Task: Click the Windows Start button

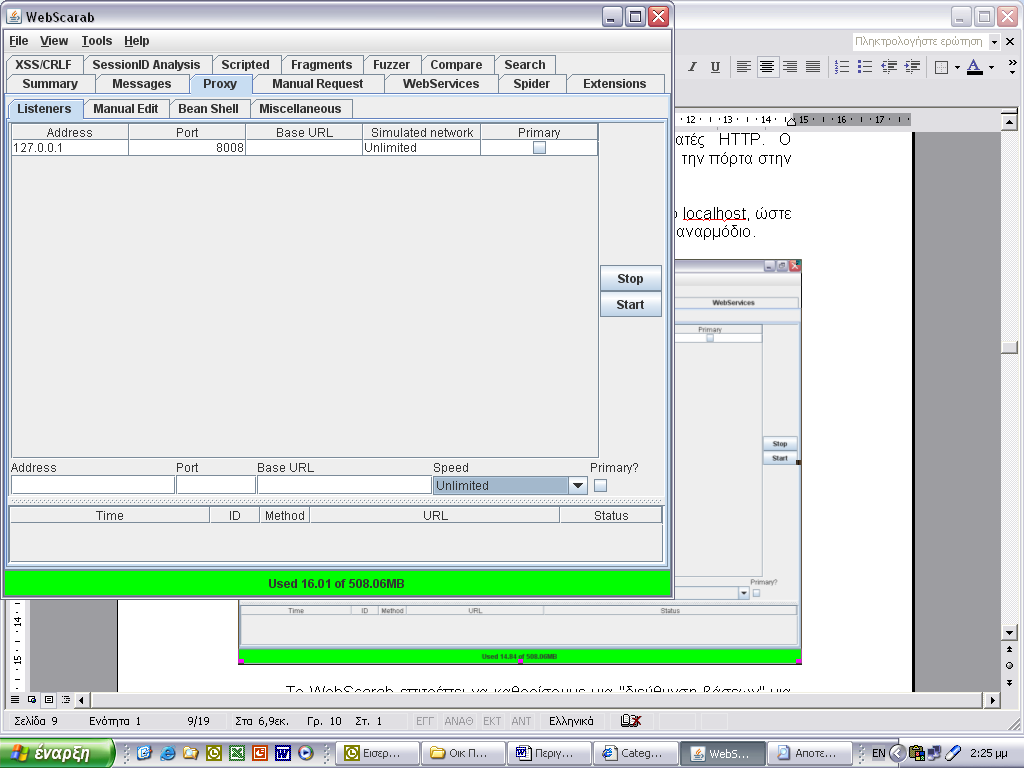Action: pyautogui.click(x=57, y=753)
